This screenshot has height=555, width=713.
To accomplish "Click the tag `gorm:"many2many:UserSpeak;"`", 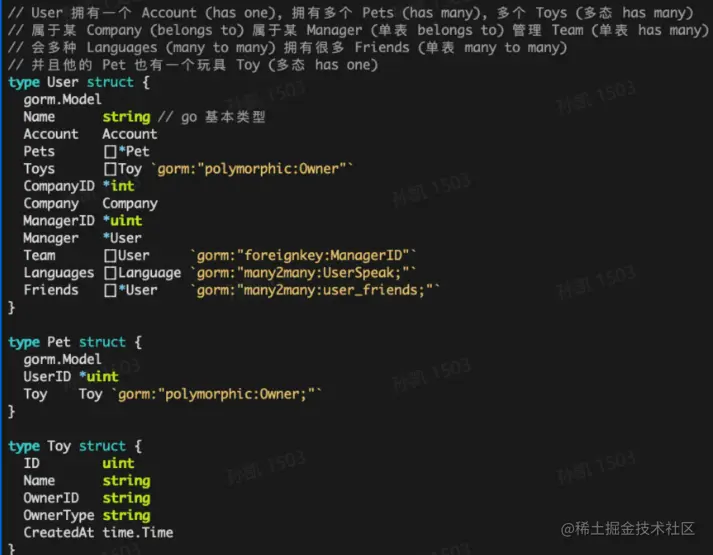I will click(x=303, y=273).
